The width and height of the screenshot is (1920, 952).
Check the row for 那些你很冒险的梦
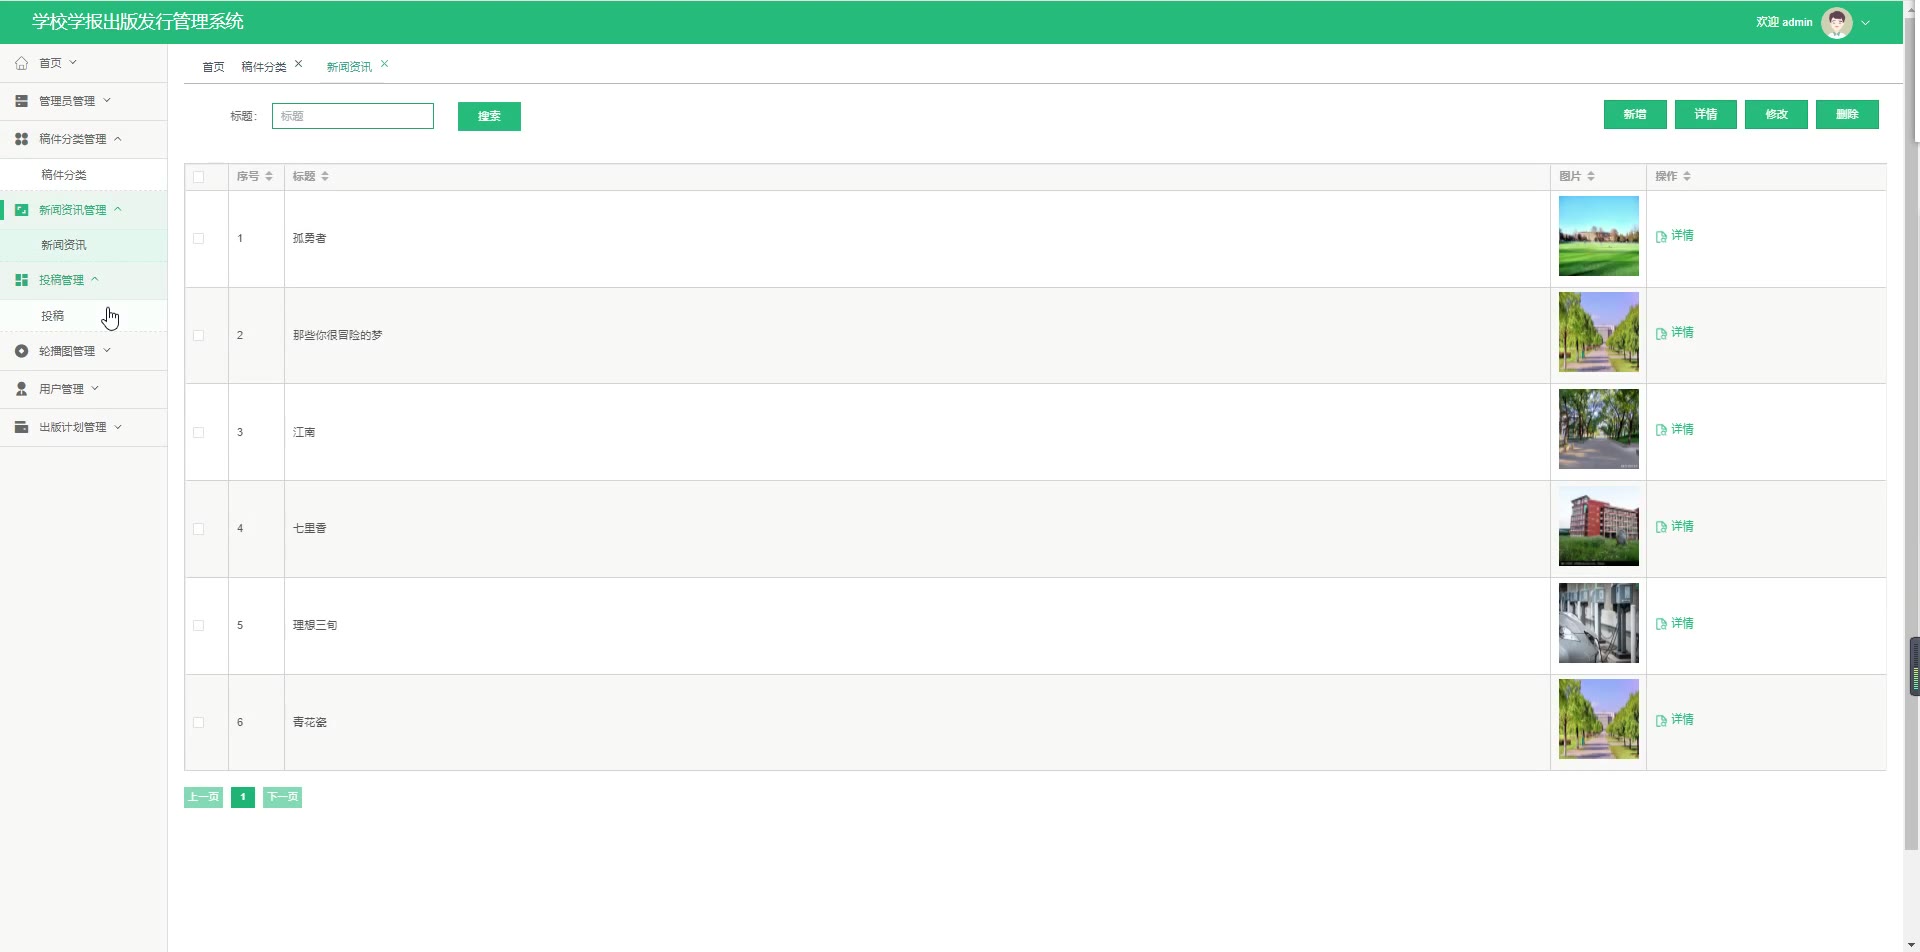[198, 335]
